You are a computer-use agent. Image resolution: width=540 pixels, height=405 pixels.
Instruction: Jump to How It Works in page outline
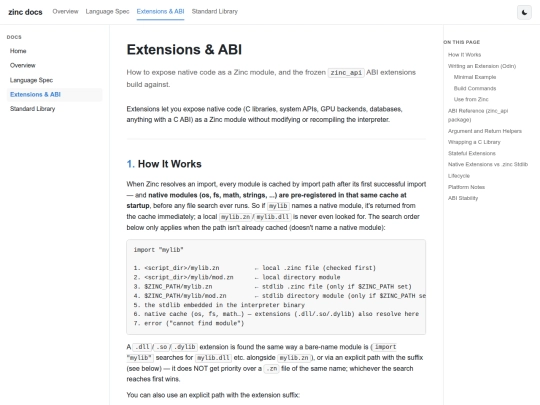tap(464, 55)
